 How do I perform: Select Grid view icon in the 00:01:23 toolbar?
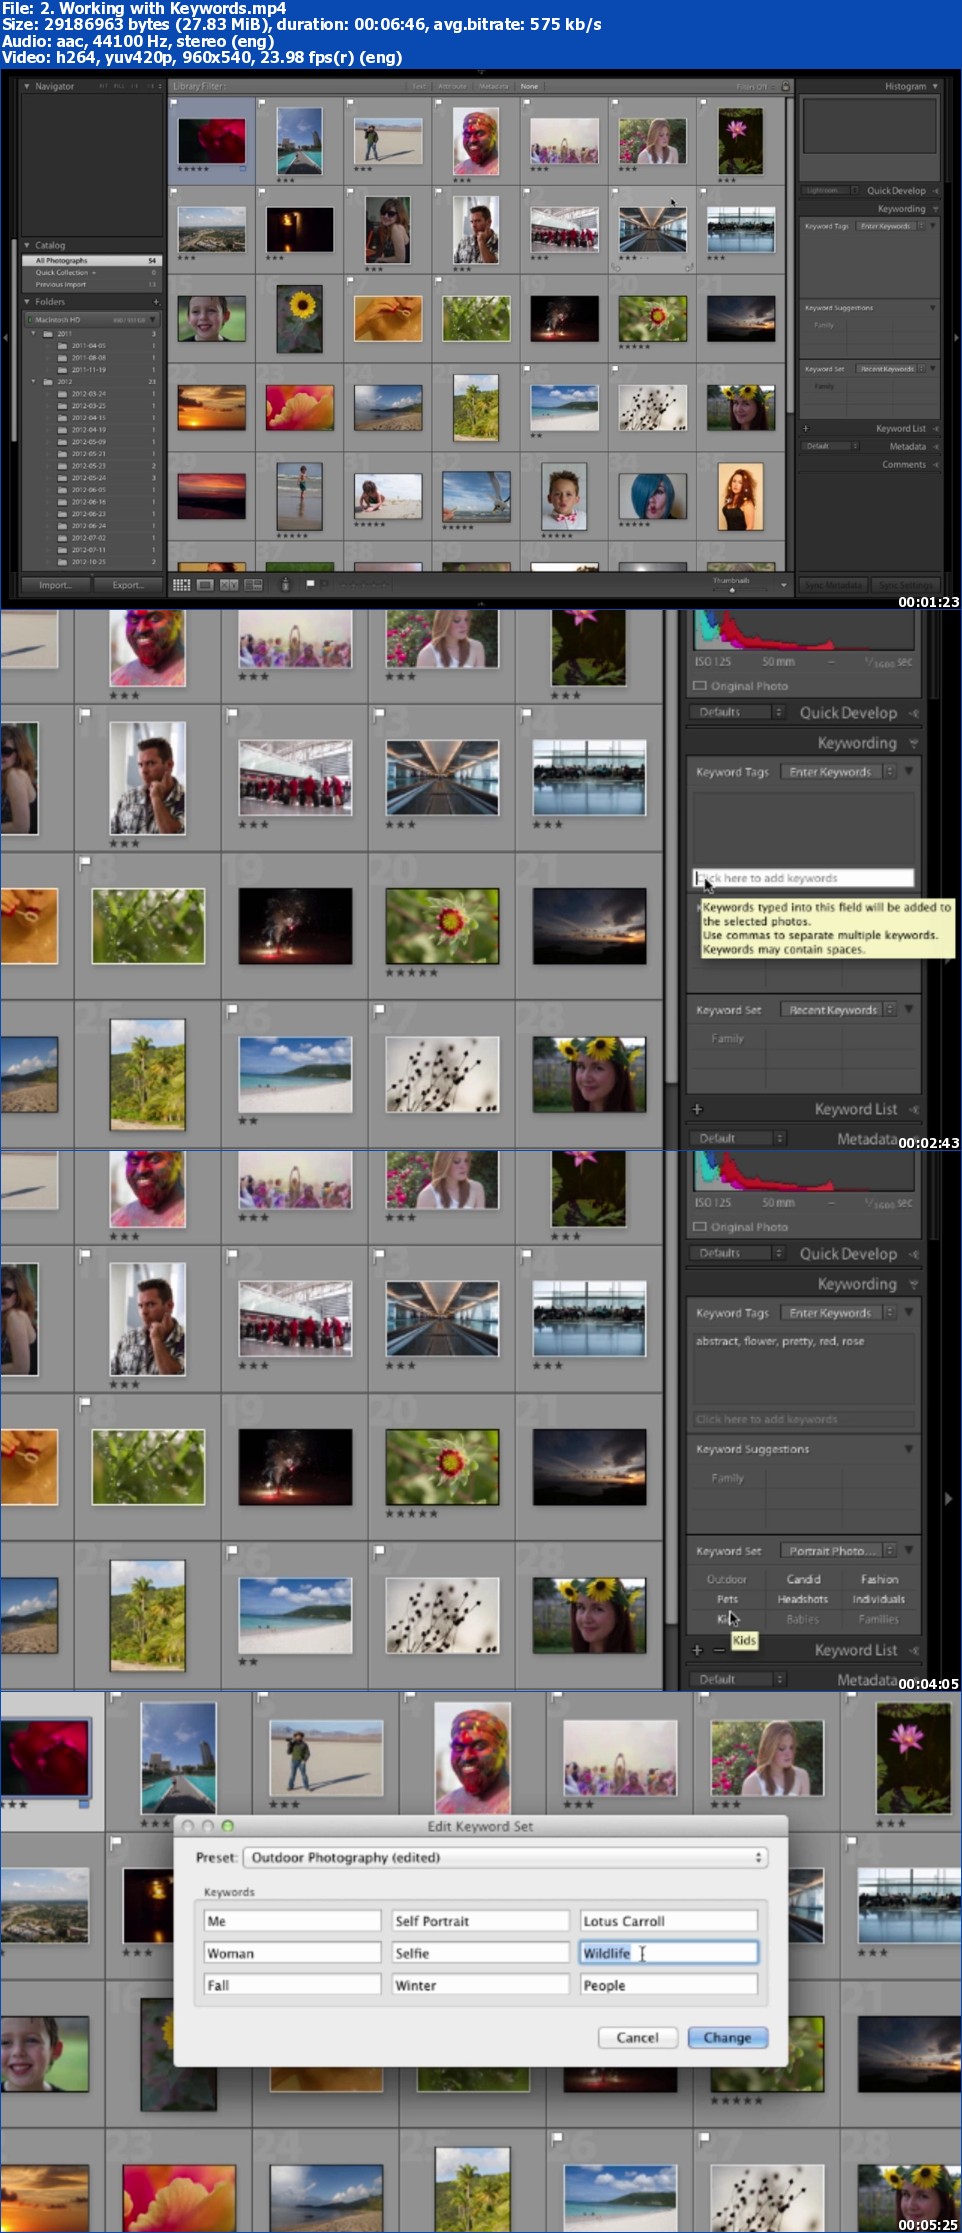pyautogui.click(x=181, y=585)
